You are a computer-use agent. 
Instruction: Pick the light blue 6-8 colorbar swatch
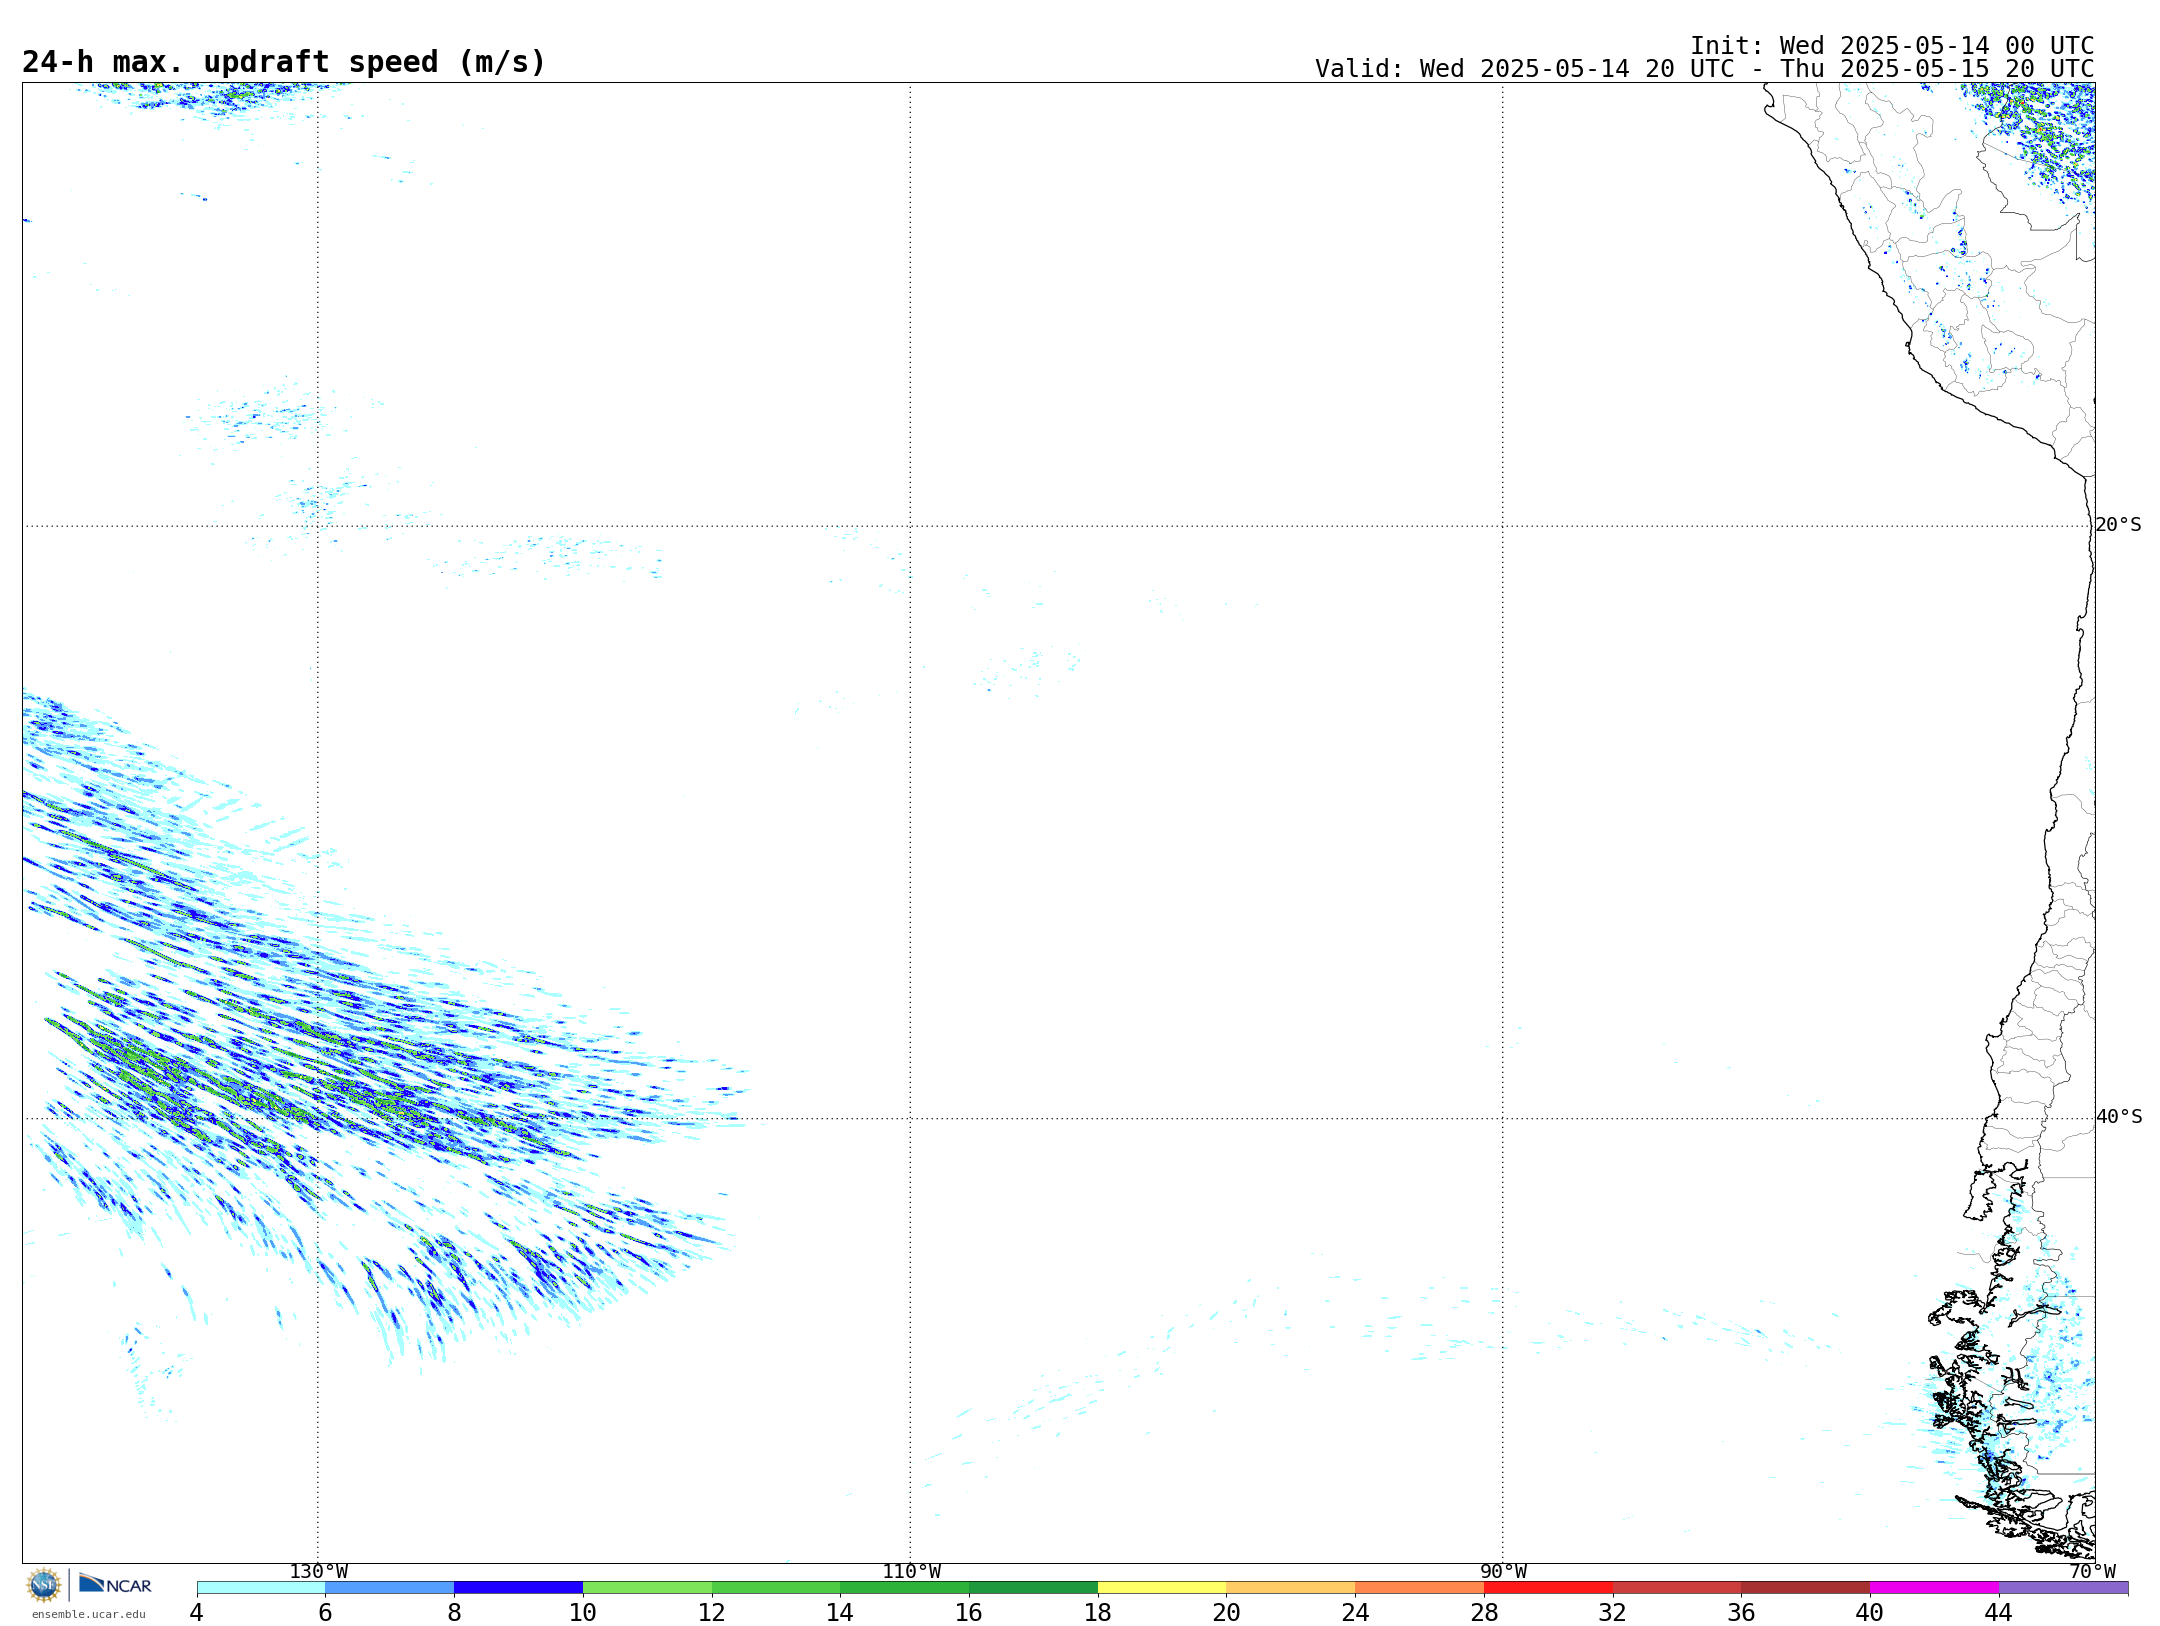[x=390, y=1588]
